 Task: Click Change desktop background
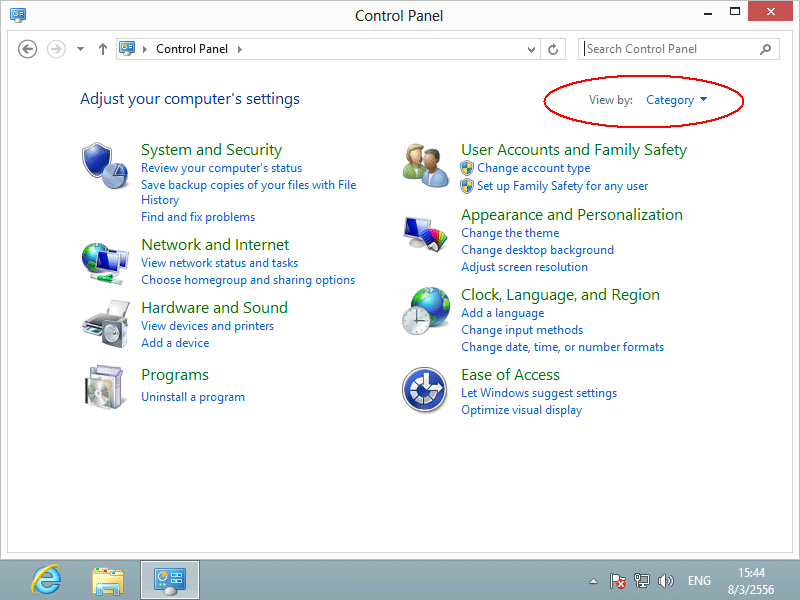pyautogui.click(x=537, y=249)
